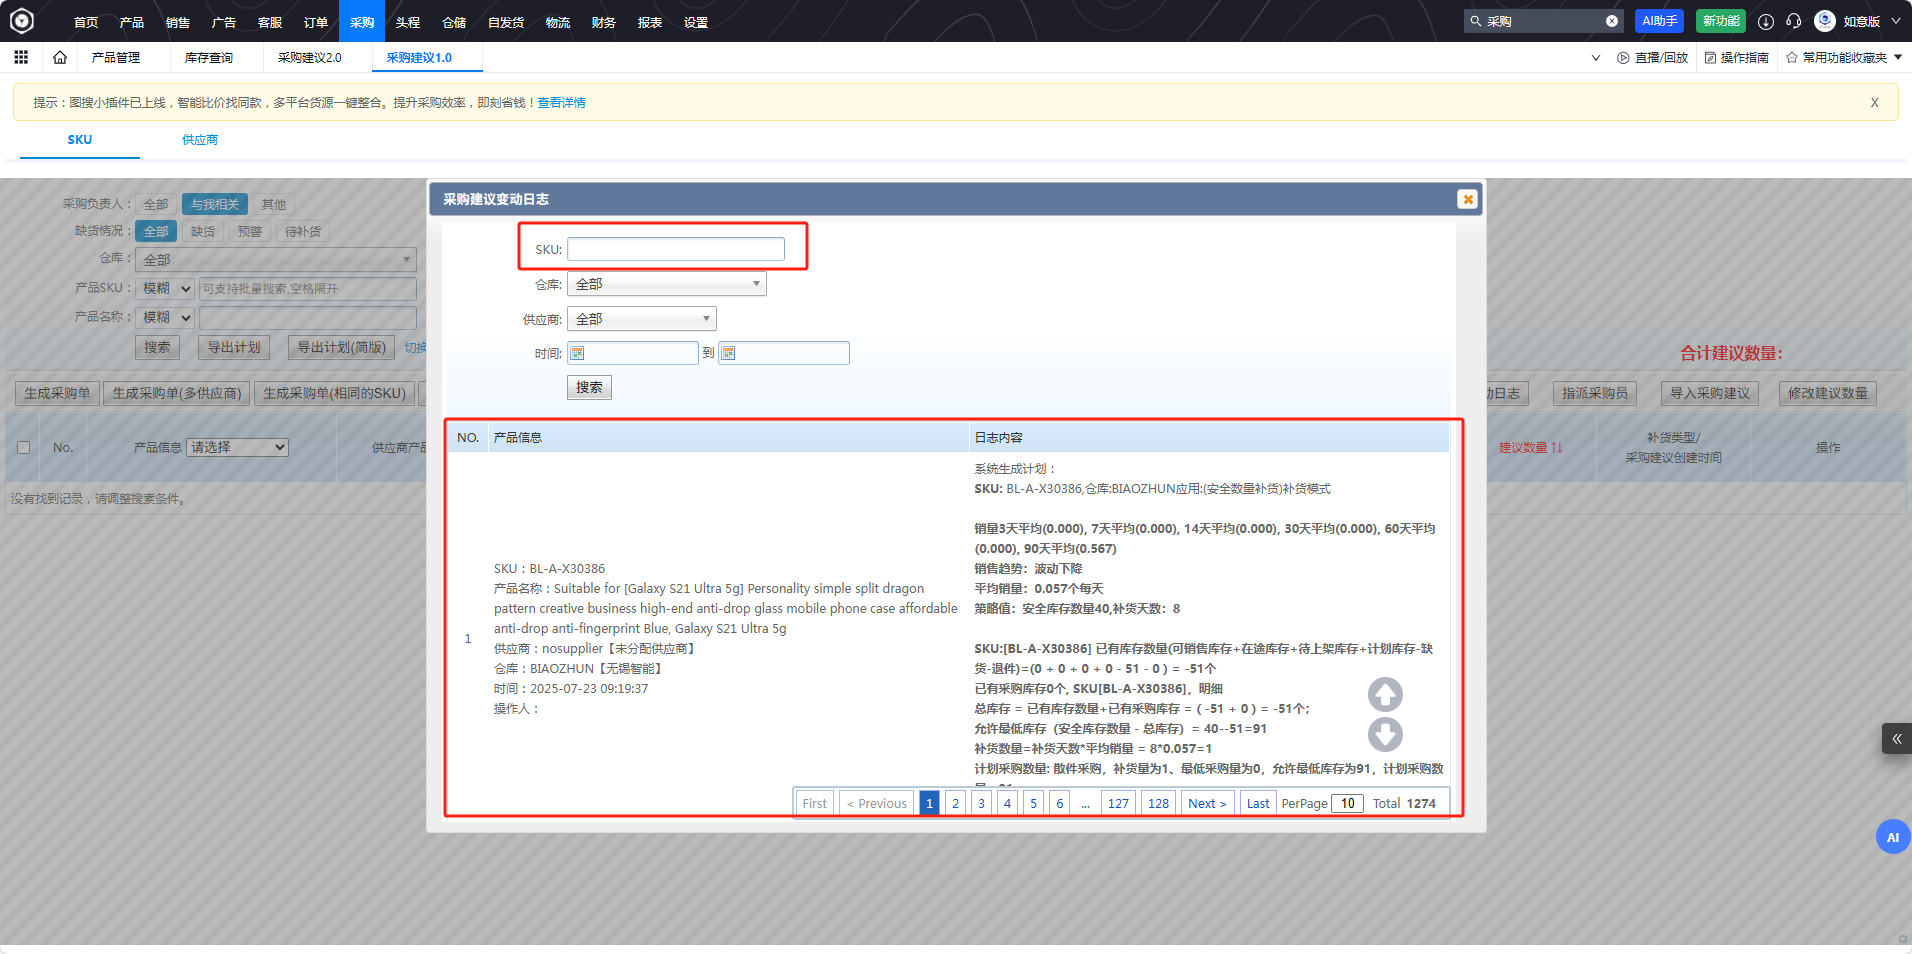This screenshot has width=1912, height=954.
Task: Click the home icon in tab bar
Action: click(60, 58)
